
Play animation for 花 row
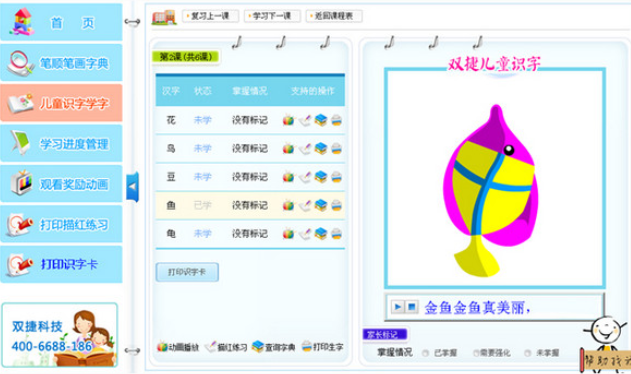pos(288,120)
